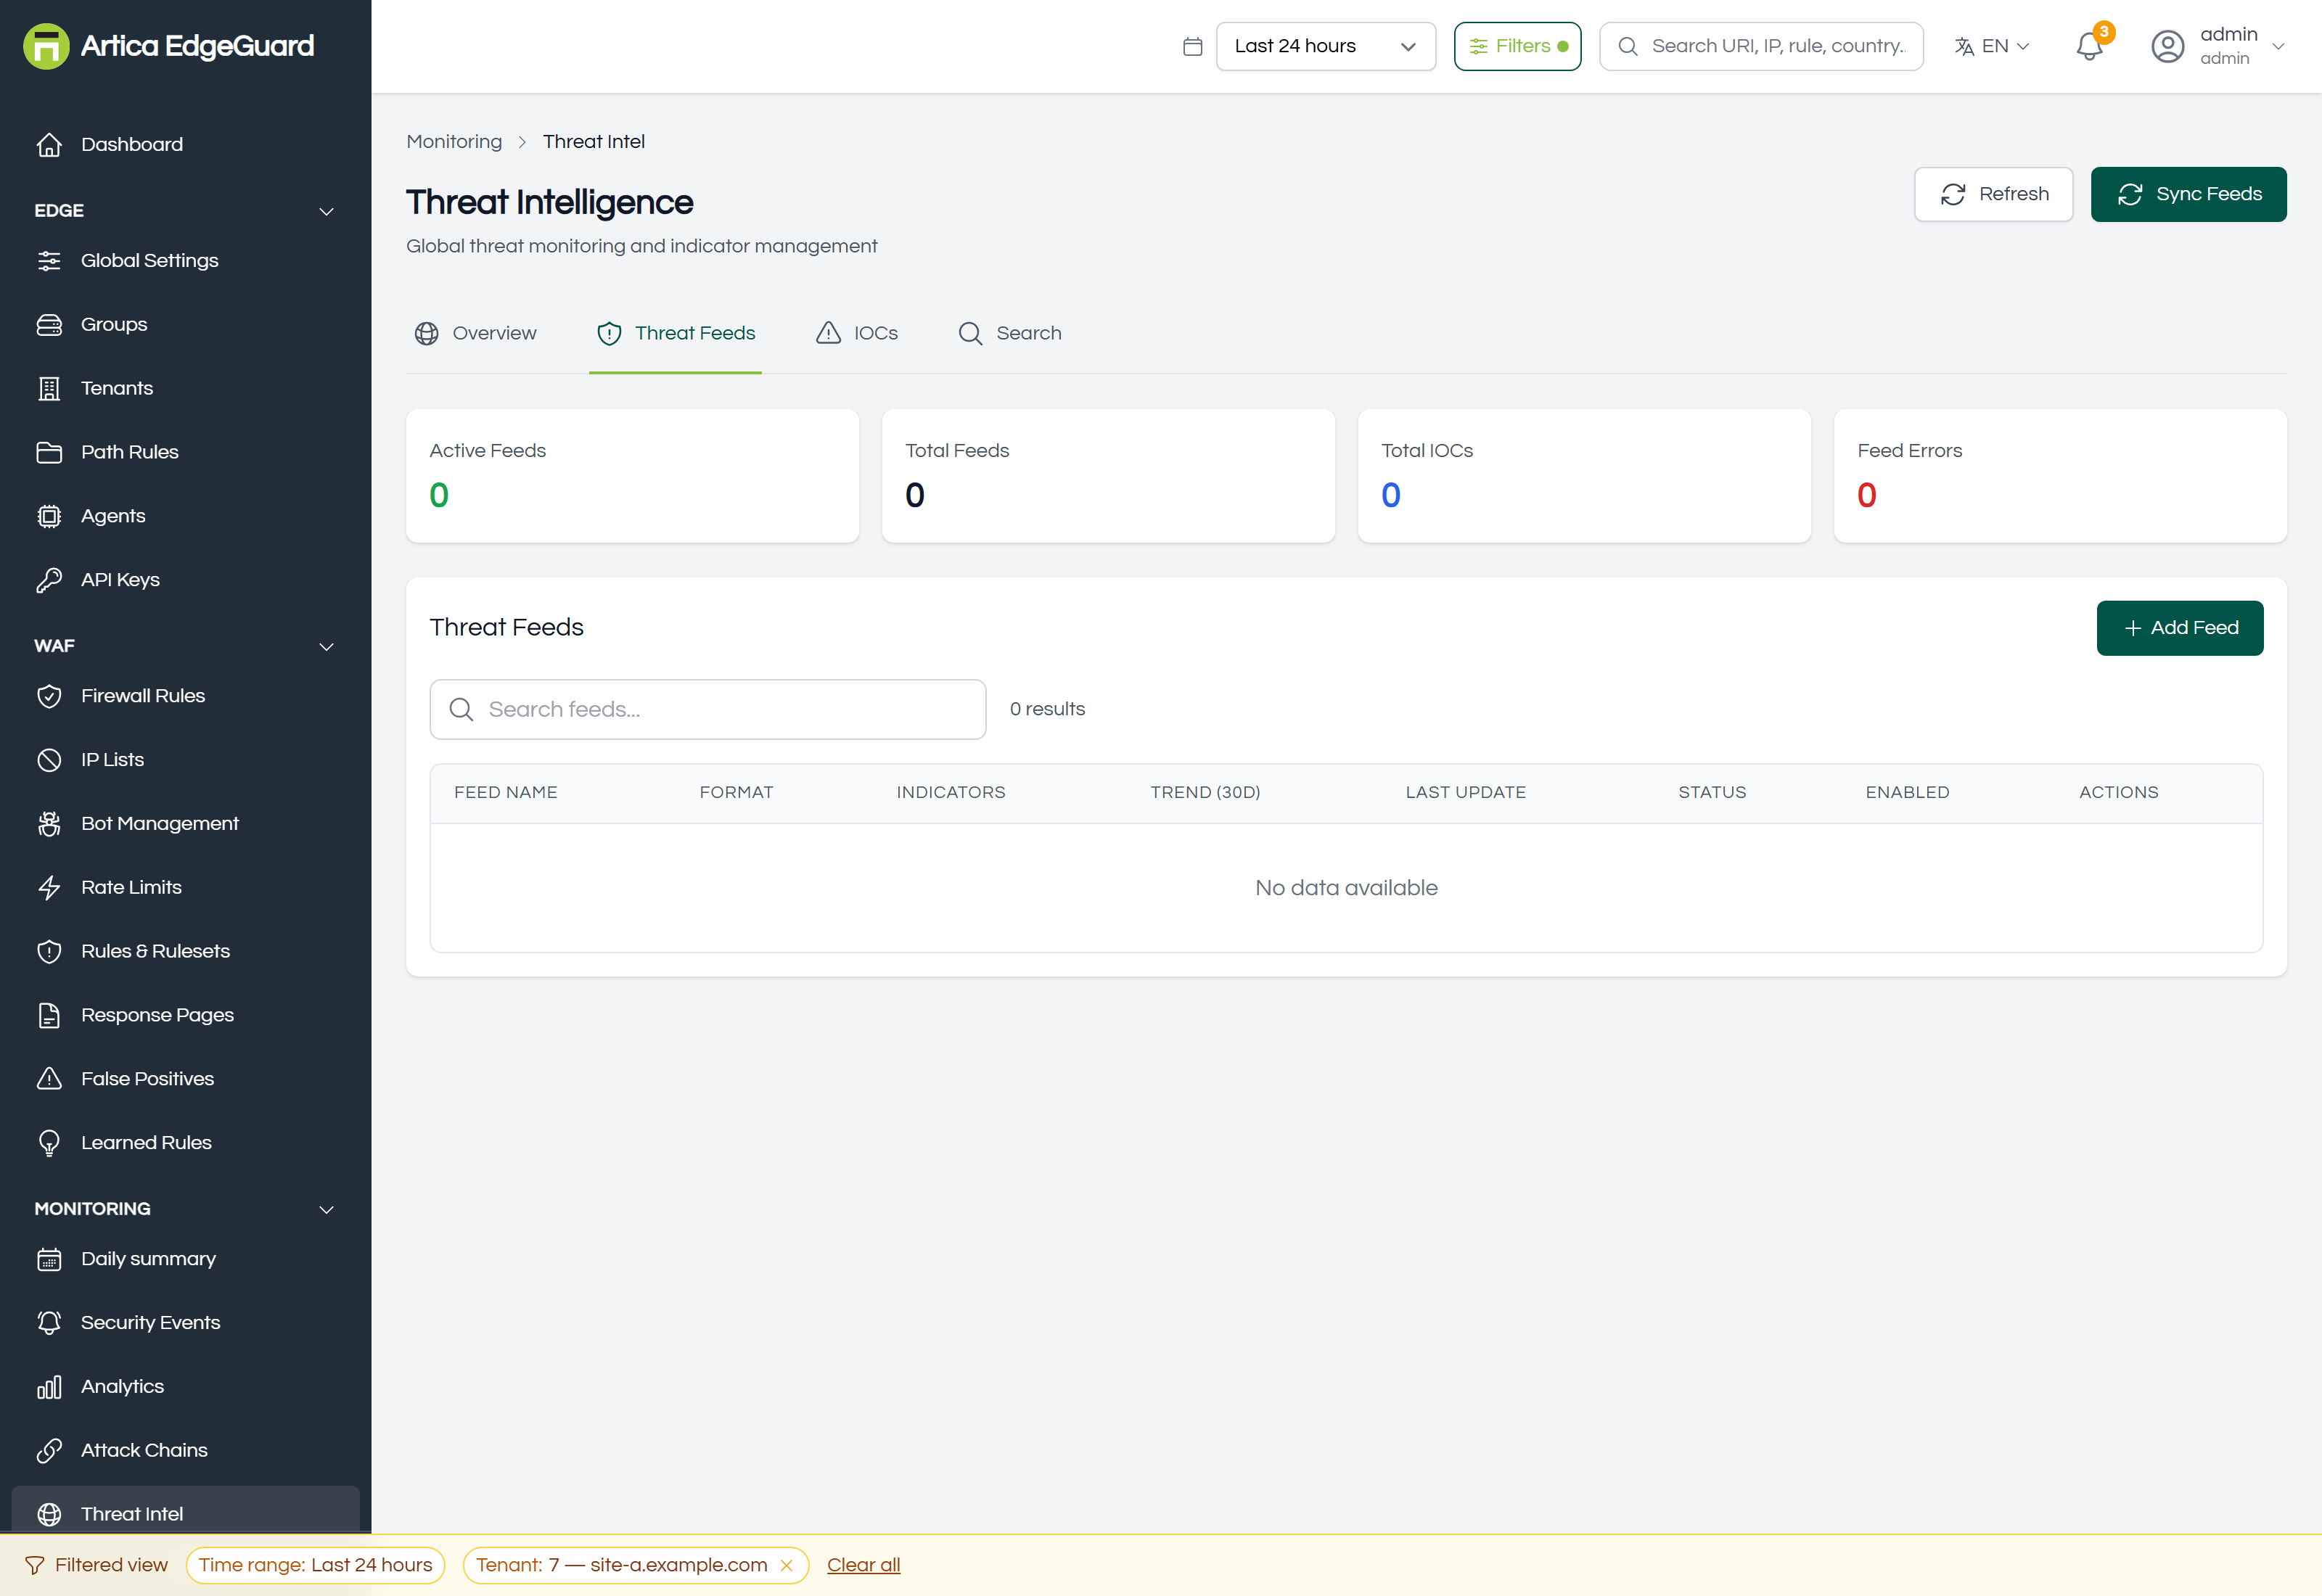Click the Add Feed button

pos(2179,628)
